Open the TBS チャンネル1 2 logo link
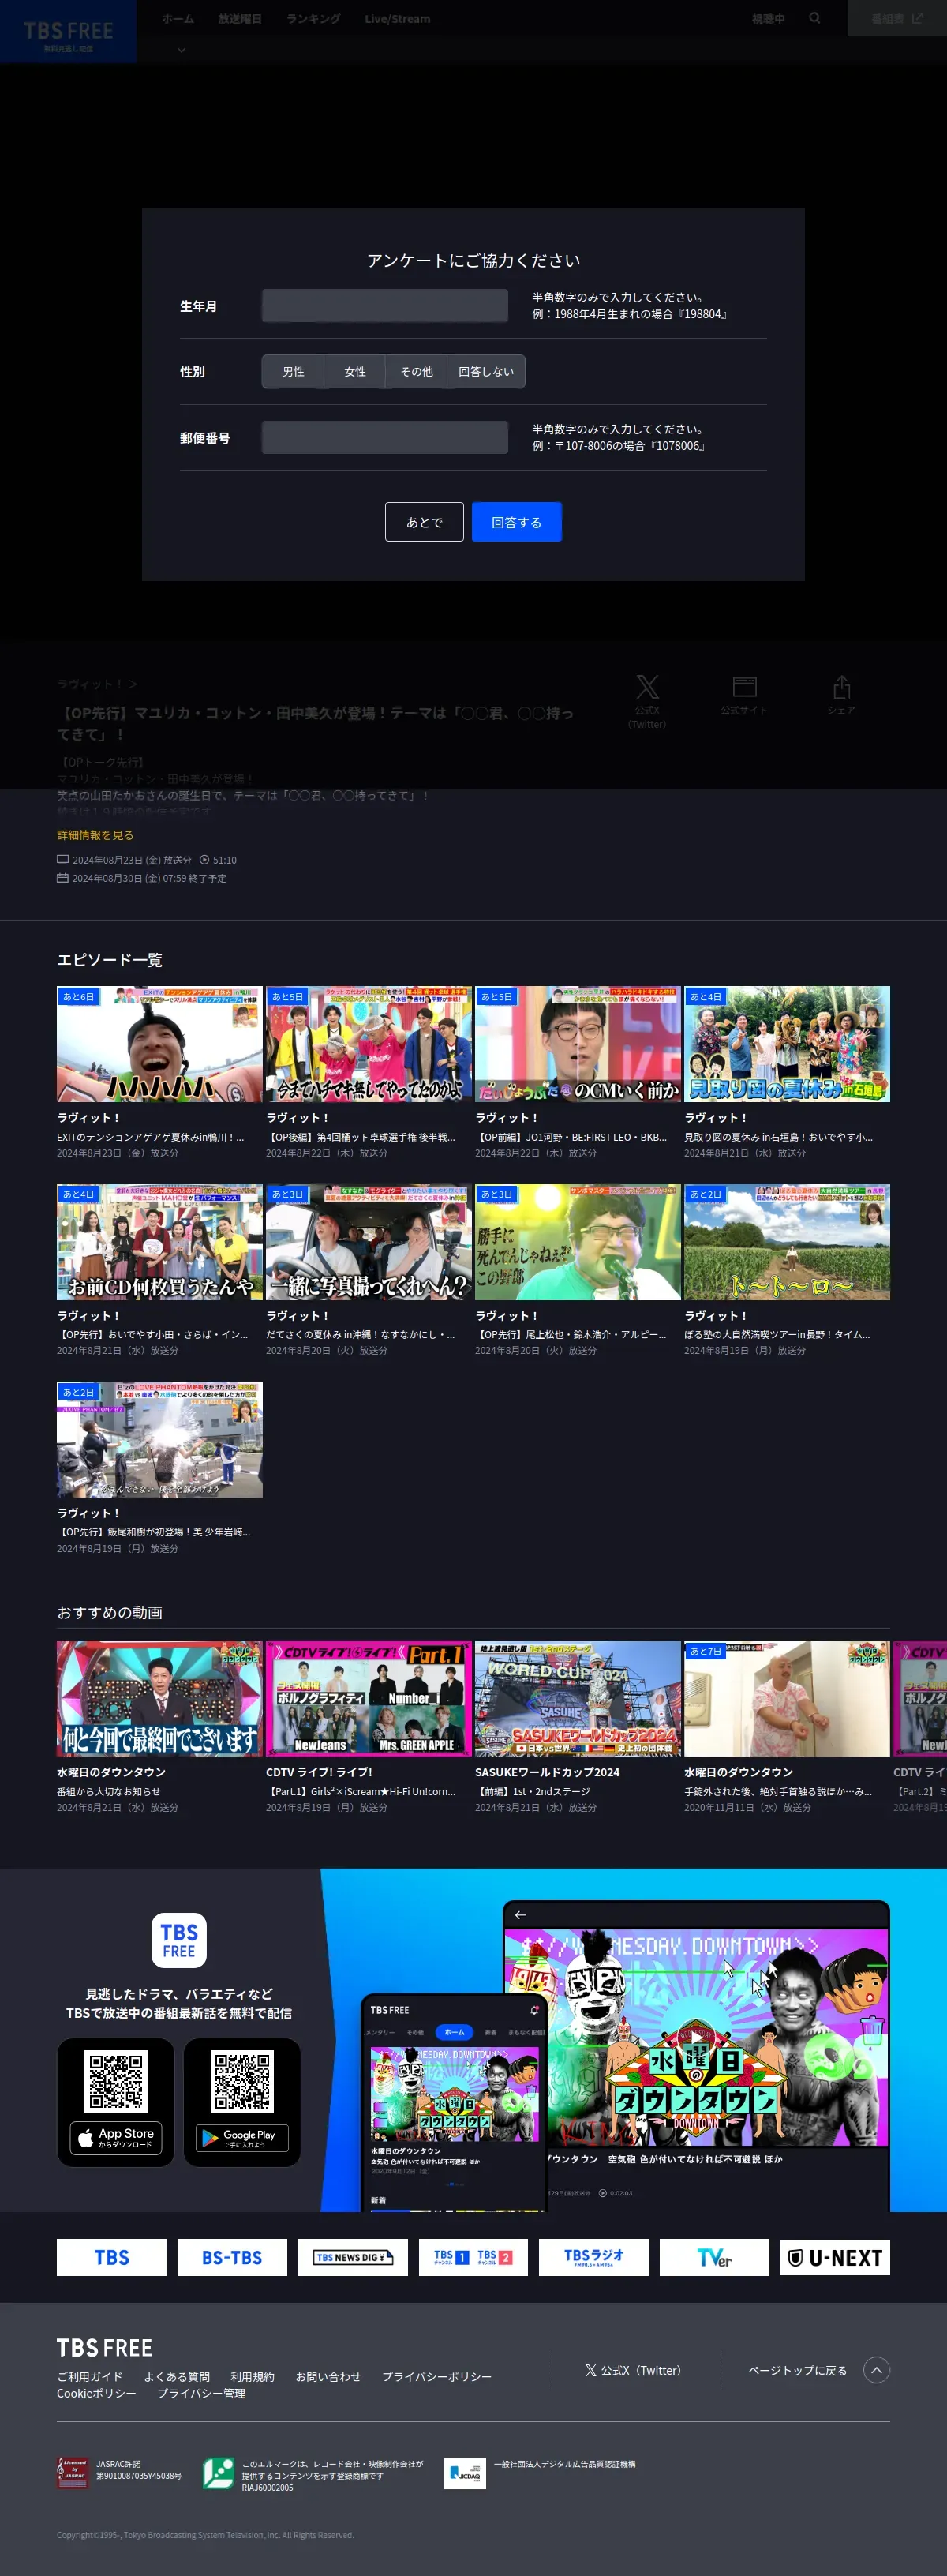 (473, 2257)
